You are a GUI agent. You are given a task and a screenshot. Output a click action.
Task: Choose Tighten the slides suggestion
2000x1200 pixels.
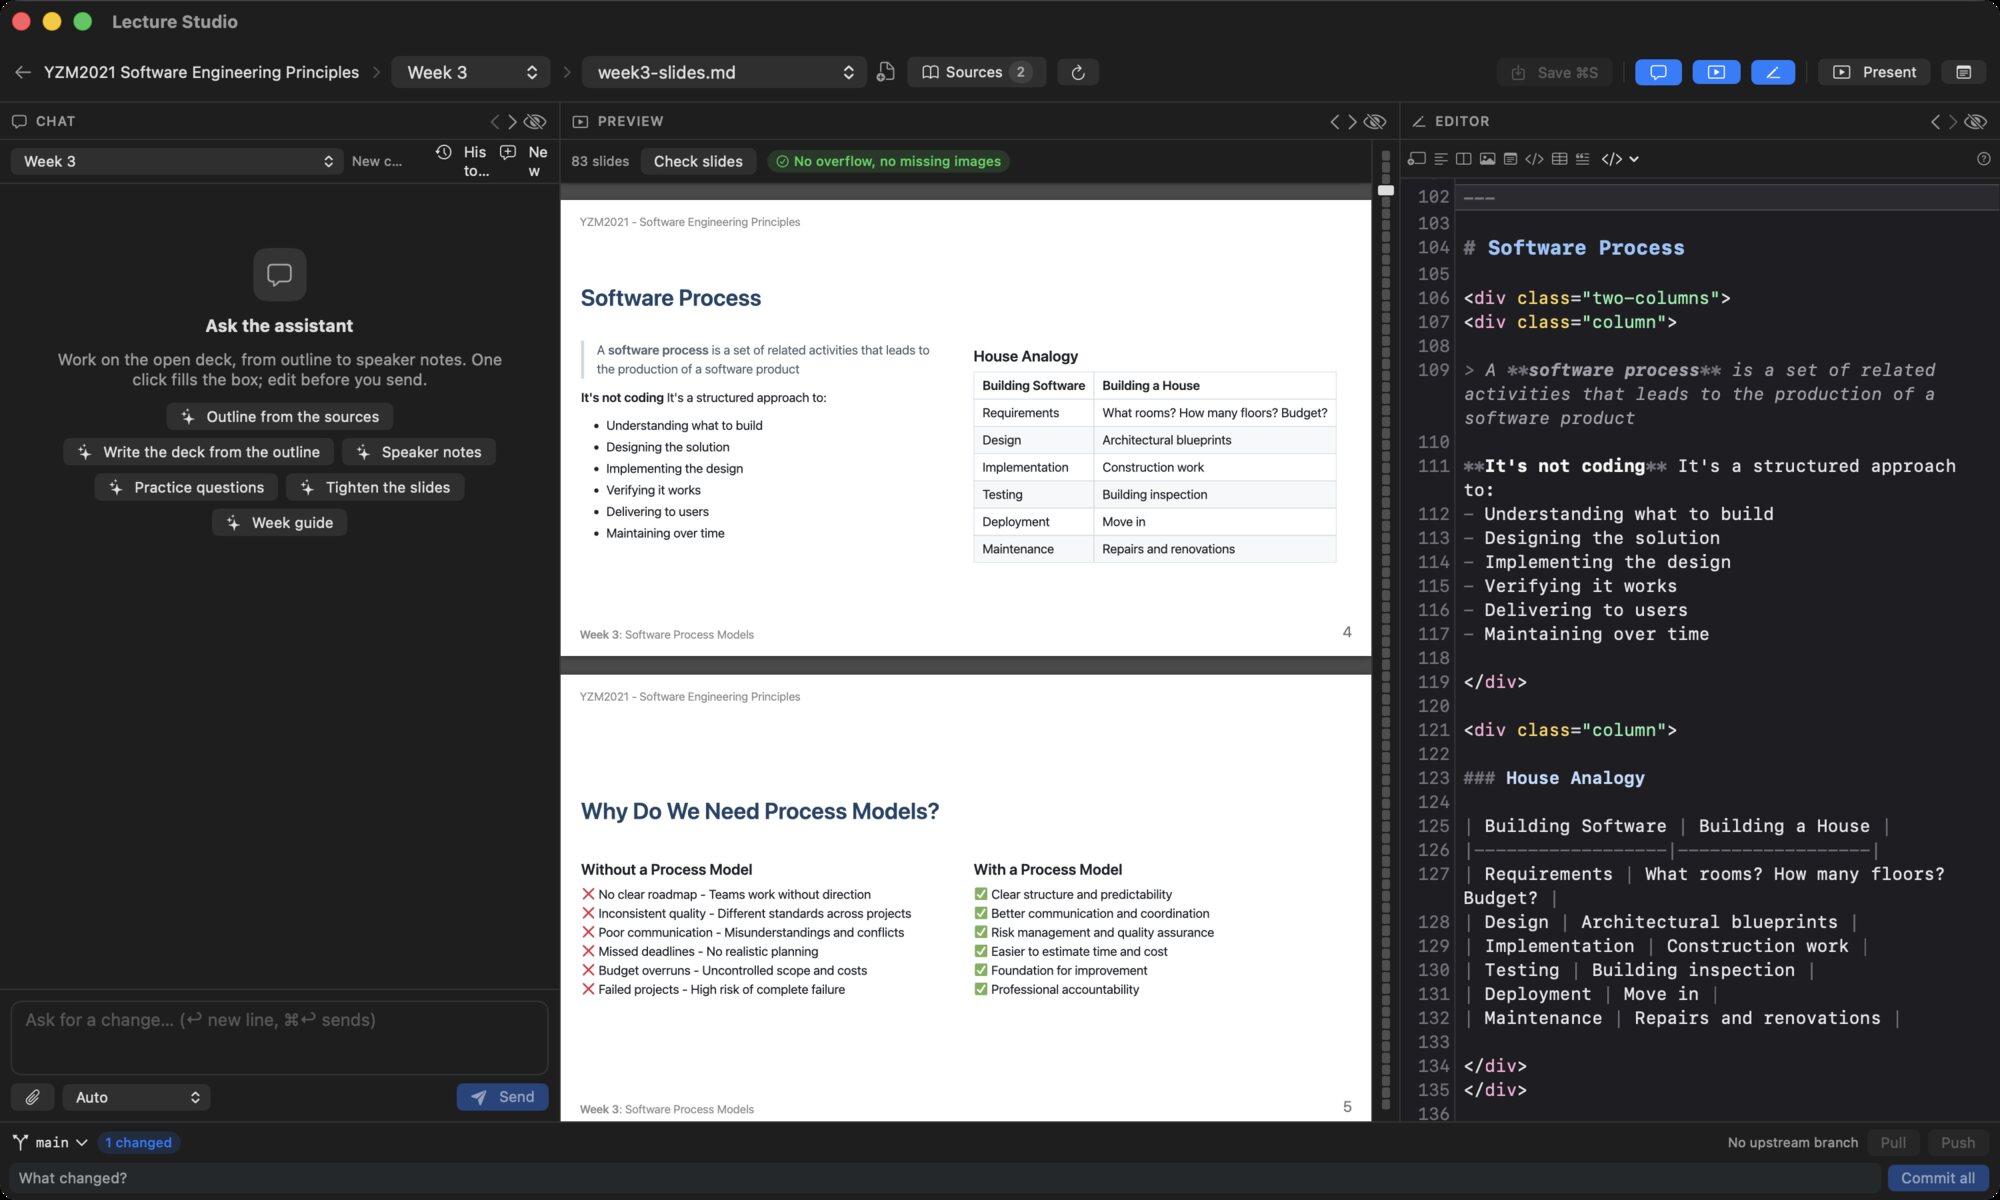tap(375, 487)
